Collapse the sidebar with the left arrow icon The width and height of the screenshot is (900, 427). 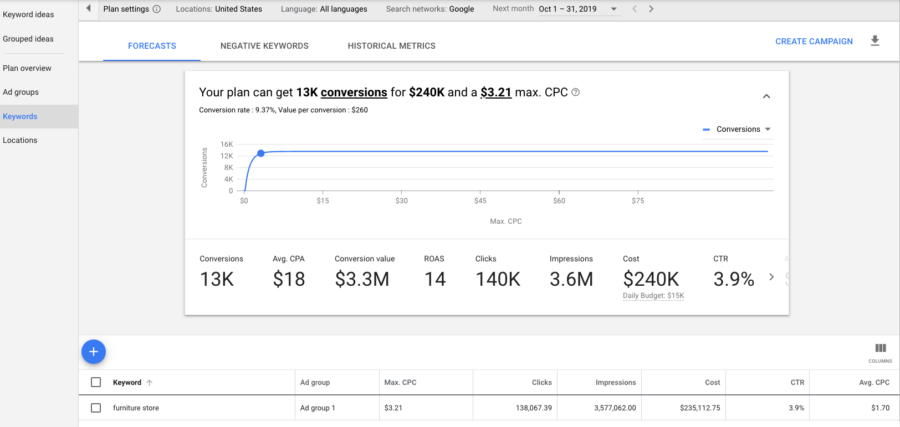pyautogui.click(x=88, y=9)
